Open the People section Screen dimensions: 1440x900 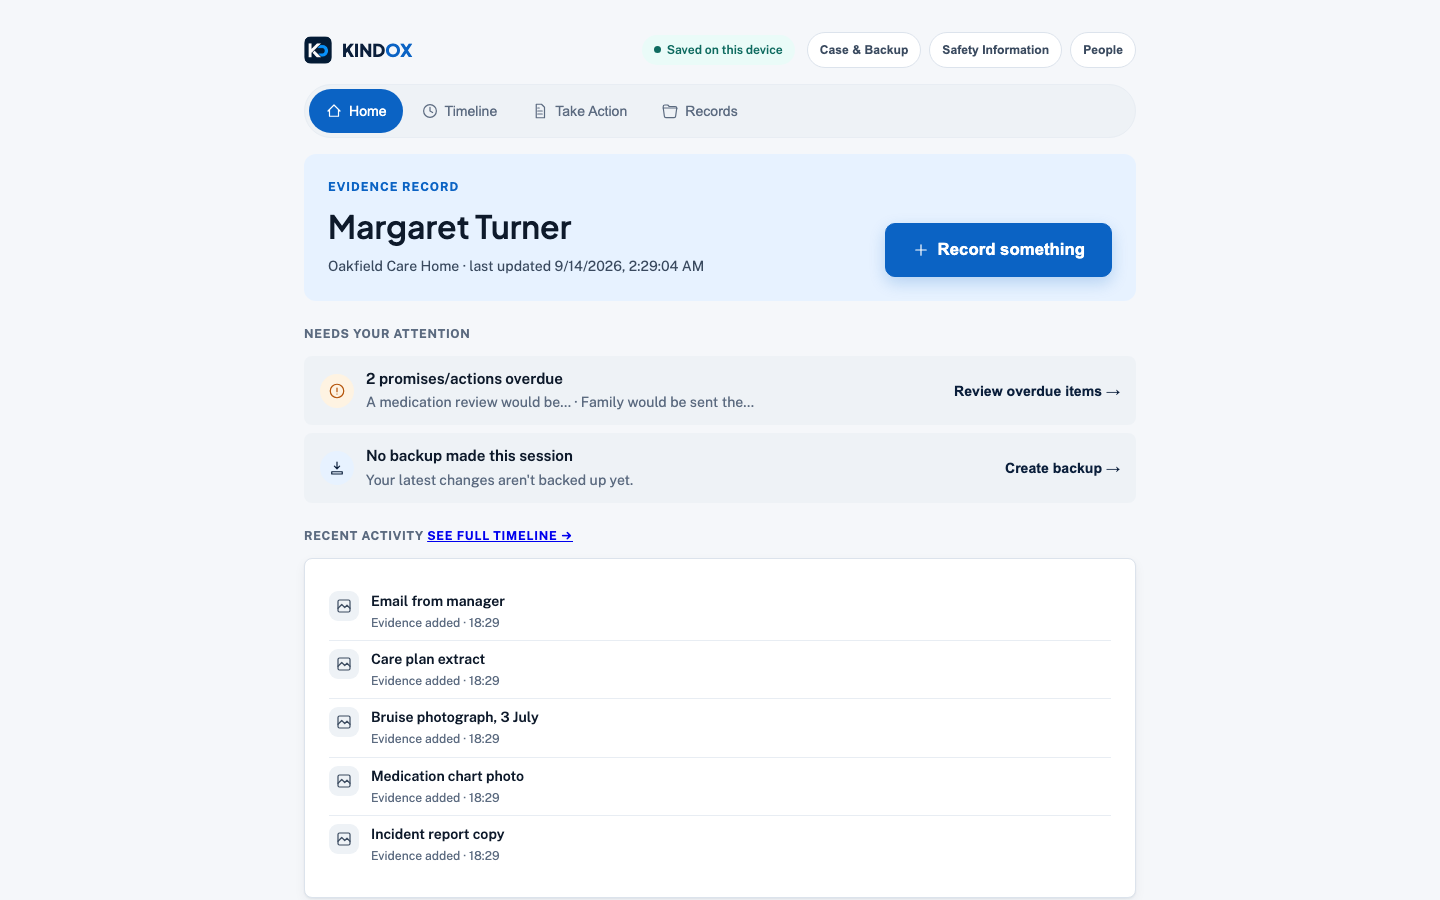1103,50
